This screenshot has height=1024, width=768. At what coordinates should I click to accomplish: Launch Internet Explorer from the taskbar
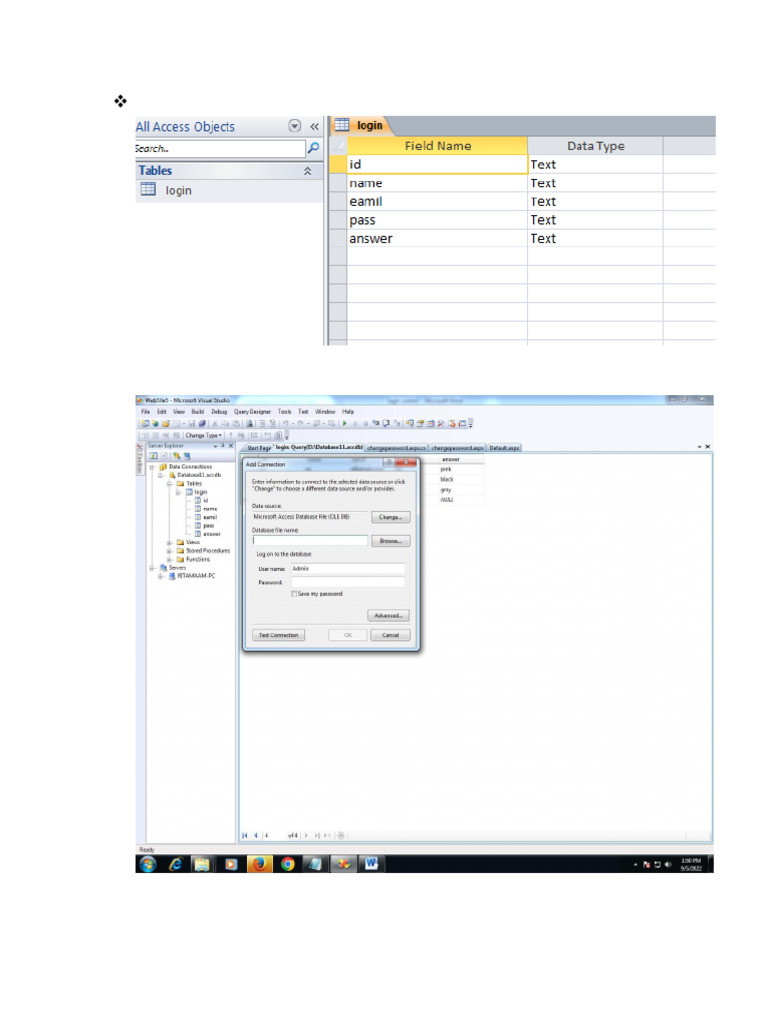[x=176, y=863]
